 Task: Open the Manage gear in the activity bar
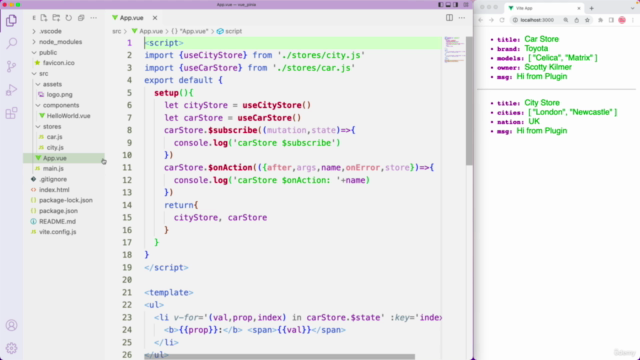click(x=11, y=348)
